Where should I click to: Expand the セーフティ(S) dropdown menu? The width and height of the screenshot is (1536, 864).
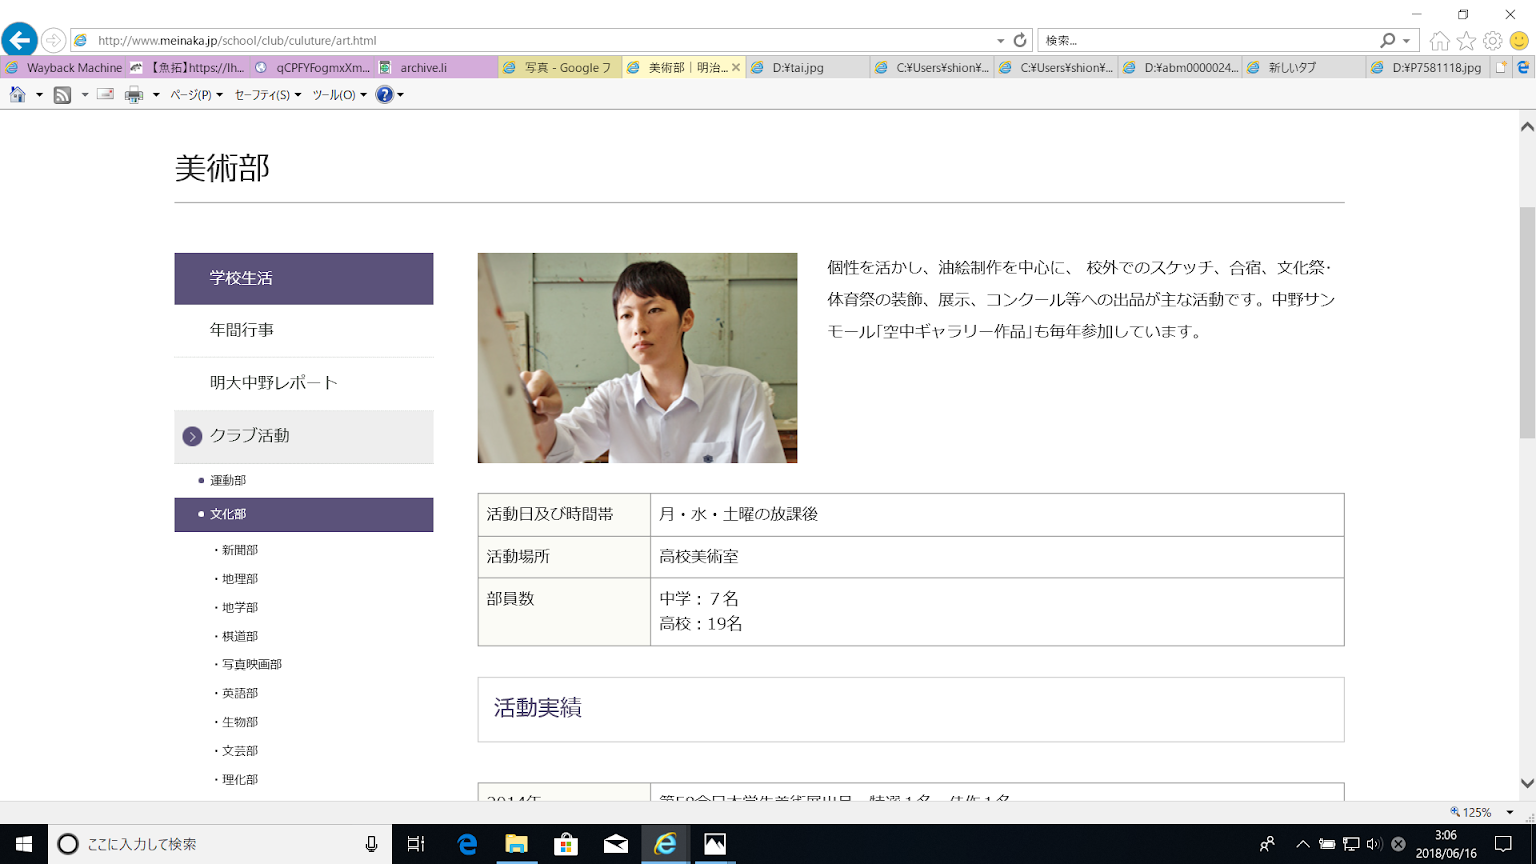tap(267, 95)
